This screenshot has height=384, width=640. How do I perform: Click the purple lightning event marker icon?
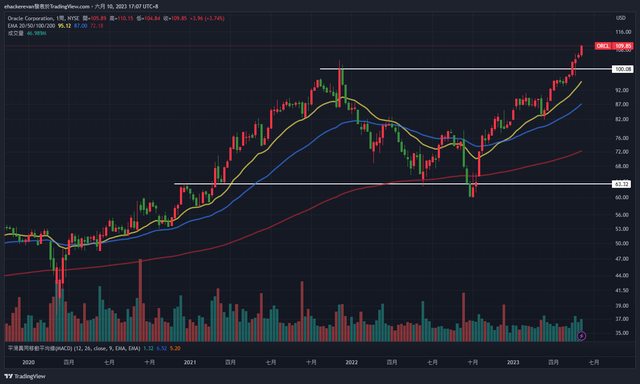[582, 336]
